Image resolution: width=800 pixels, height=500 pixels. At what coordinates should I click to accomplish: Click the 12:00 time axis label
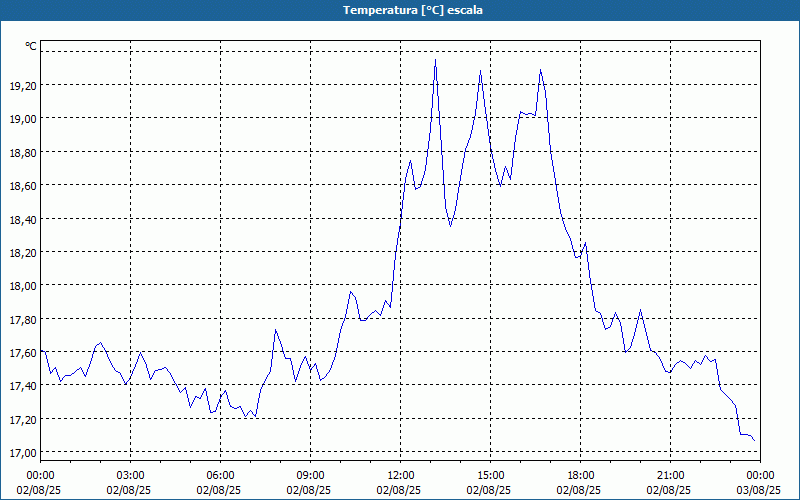pos(401,476)
